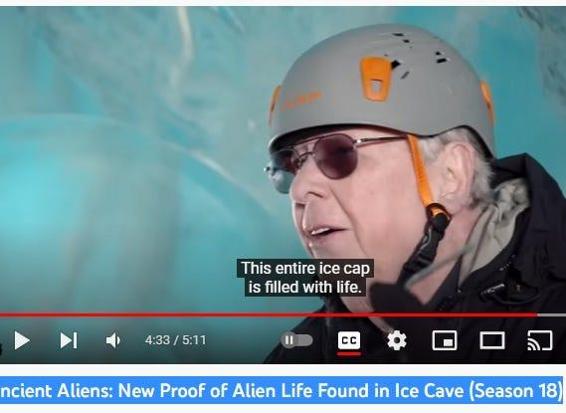Cast video to TV

tap(540, 340)
